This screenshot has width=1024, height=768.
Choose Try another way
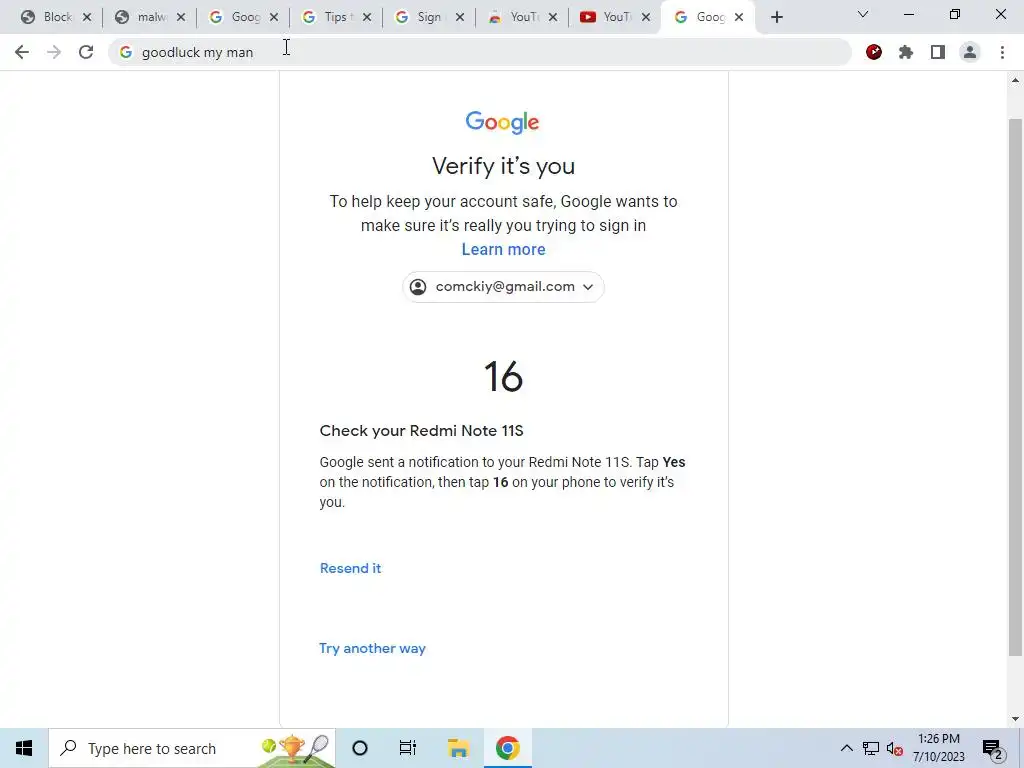(x=372, y=648)
